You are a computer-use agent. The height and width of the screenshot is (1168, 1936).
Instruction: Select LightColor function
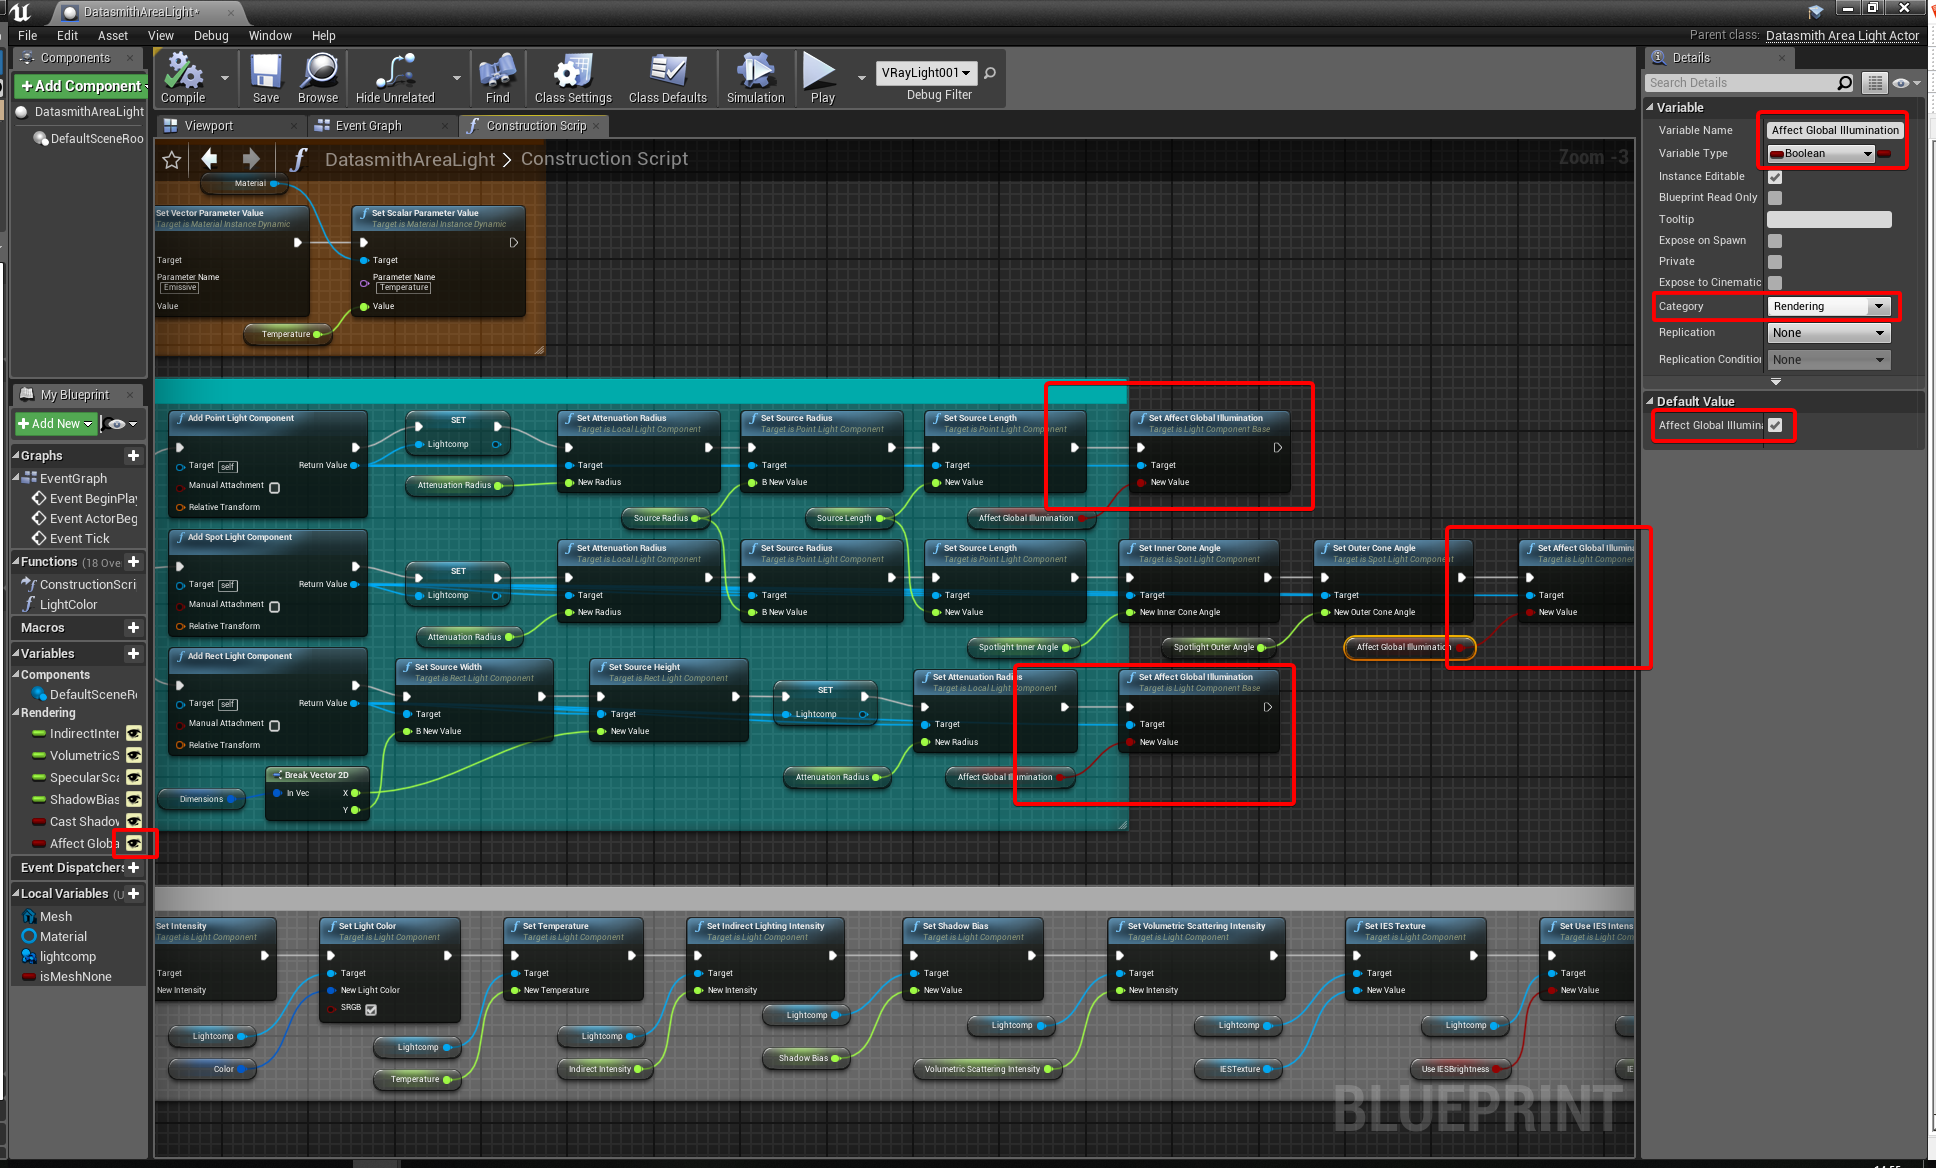pyautogui.click(x=68, y=604)
